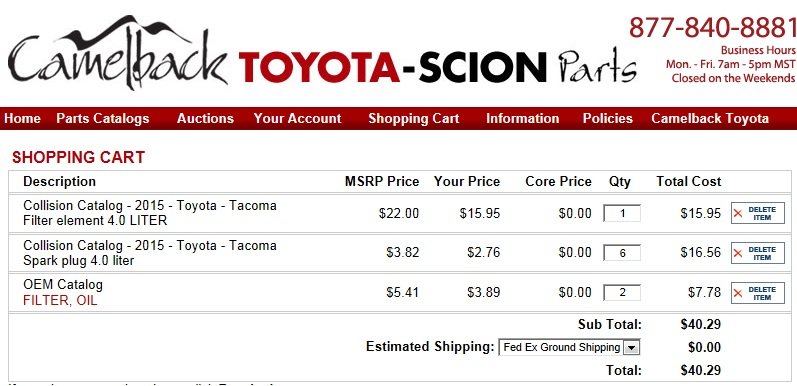Delete the Filter element 4.0 LITER item
Image resolution: width=797 pixels, height=386 pixels.
(757, 213)
